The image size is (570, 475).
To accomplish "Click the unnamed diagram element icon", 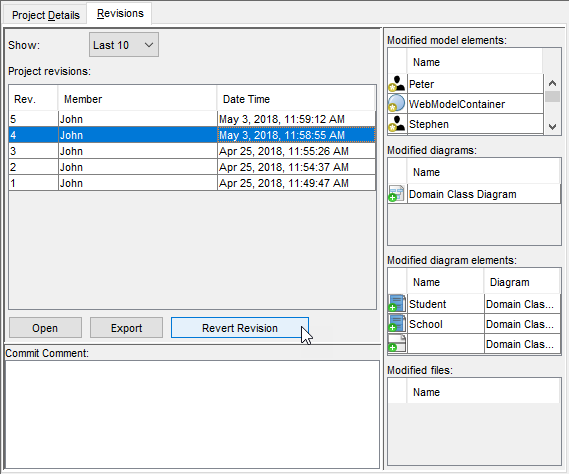I will [397, 343].
